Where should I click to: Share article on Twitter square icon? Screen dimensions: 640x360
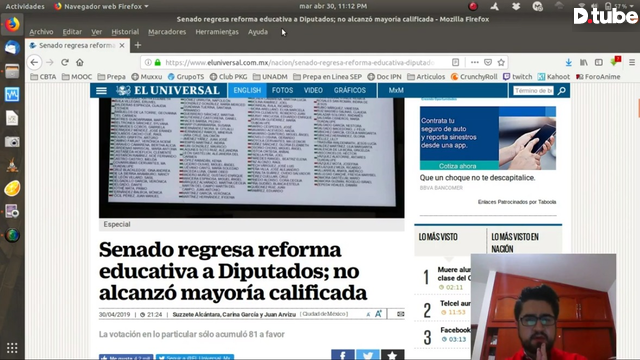point(368,355)
